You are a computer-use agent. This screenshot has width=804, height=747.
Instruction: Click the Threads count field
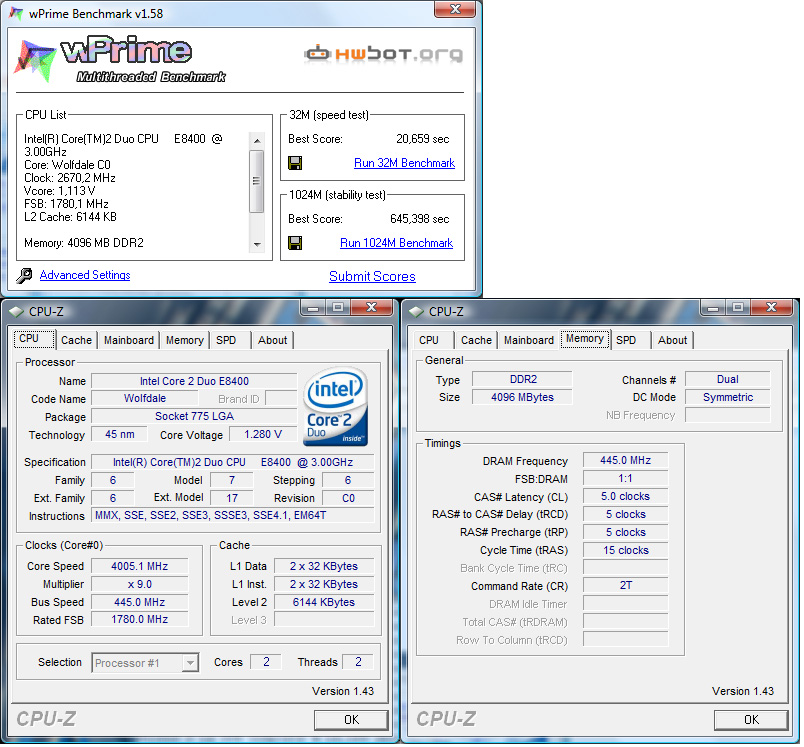(358, 662)
